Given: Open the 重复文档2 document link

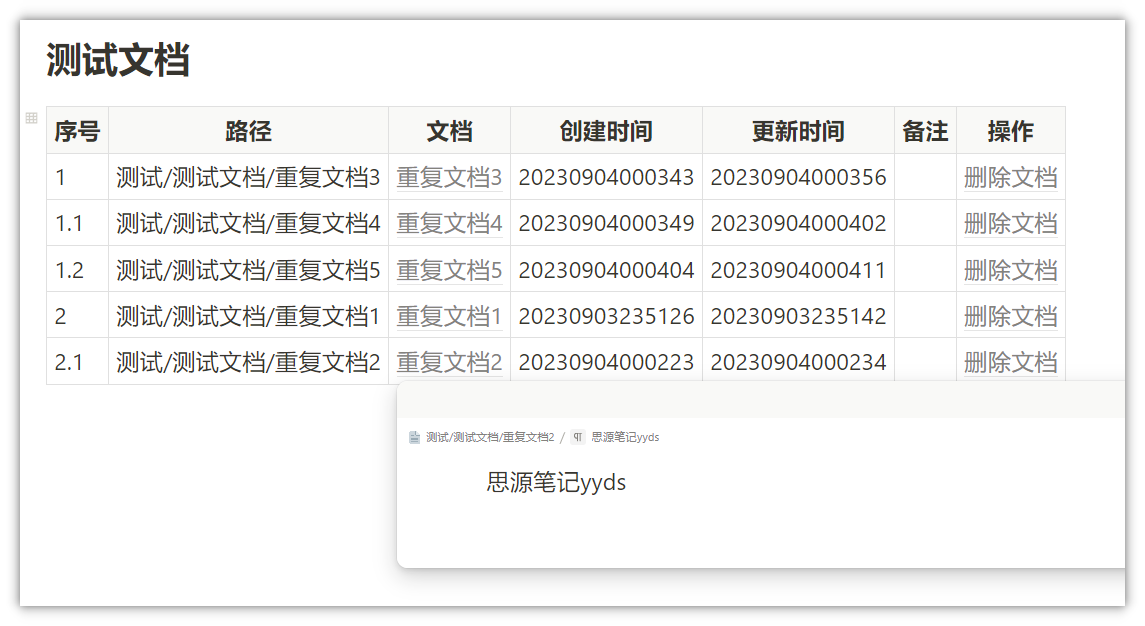Looking at the screenshot, I should click(449, 362).
